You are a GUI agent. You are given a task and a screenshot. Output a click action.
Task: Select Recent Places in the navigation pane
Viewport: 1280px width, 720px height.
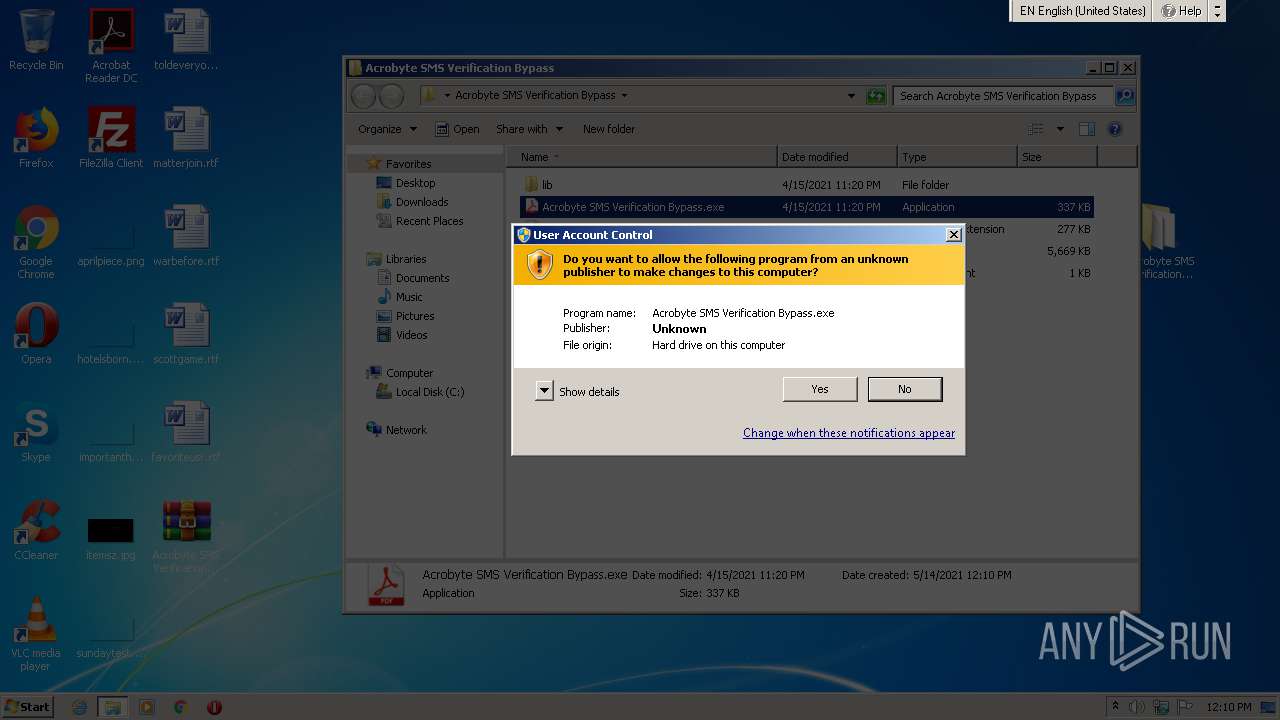tap(429, 221)
